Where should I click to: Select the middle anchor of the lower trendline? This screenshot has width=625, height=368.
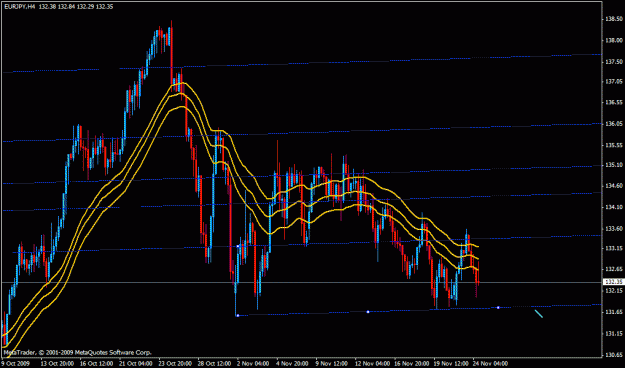click(368, 312)
